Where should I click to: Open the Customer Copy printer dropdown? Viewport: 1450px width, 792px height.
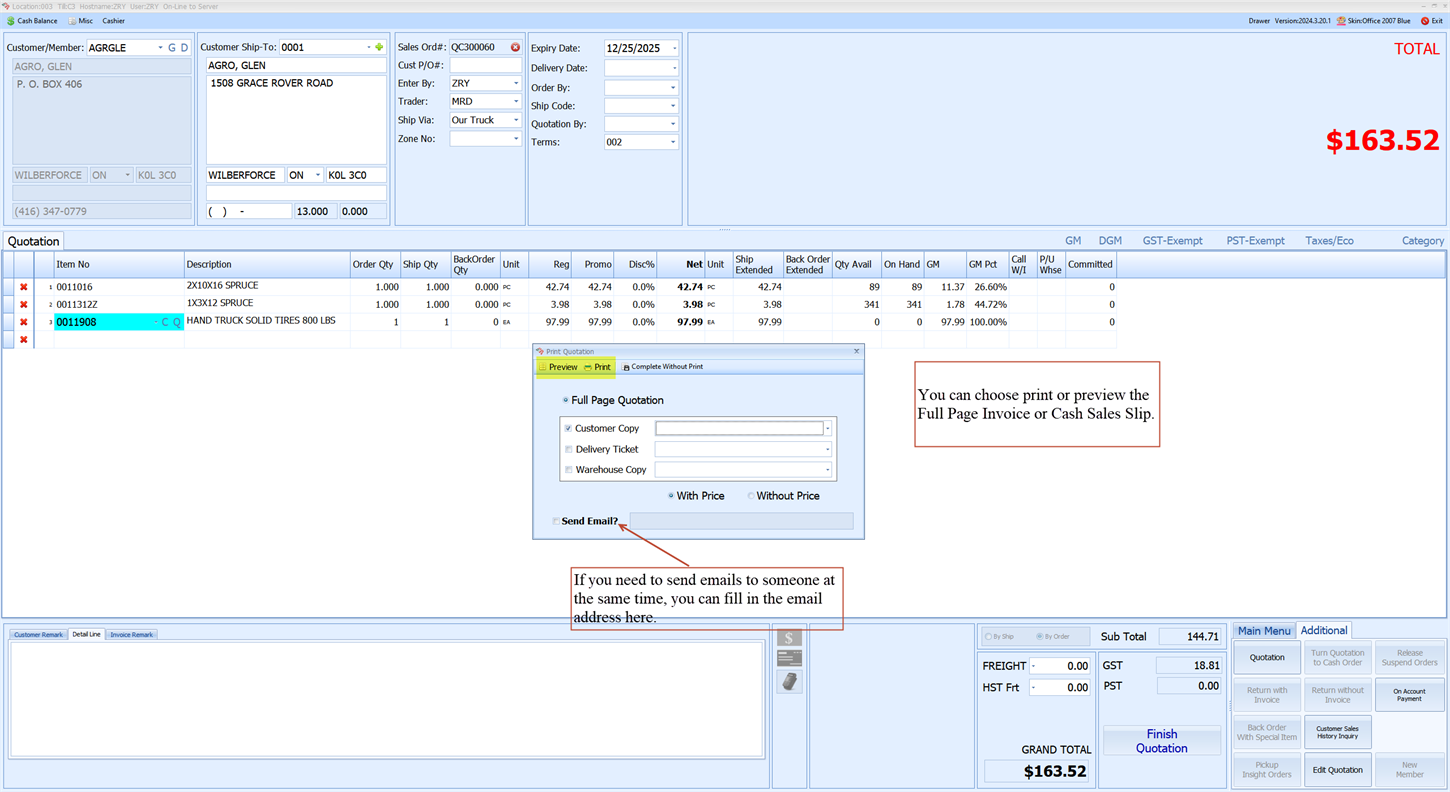click(x=828, y=428)
